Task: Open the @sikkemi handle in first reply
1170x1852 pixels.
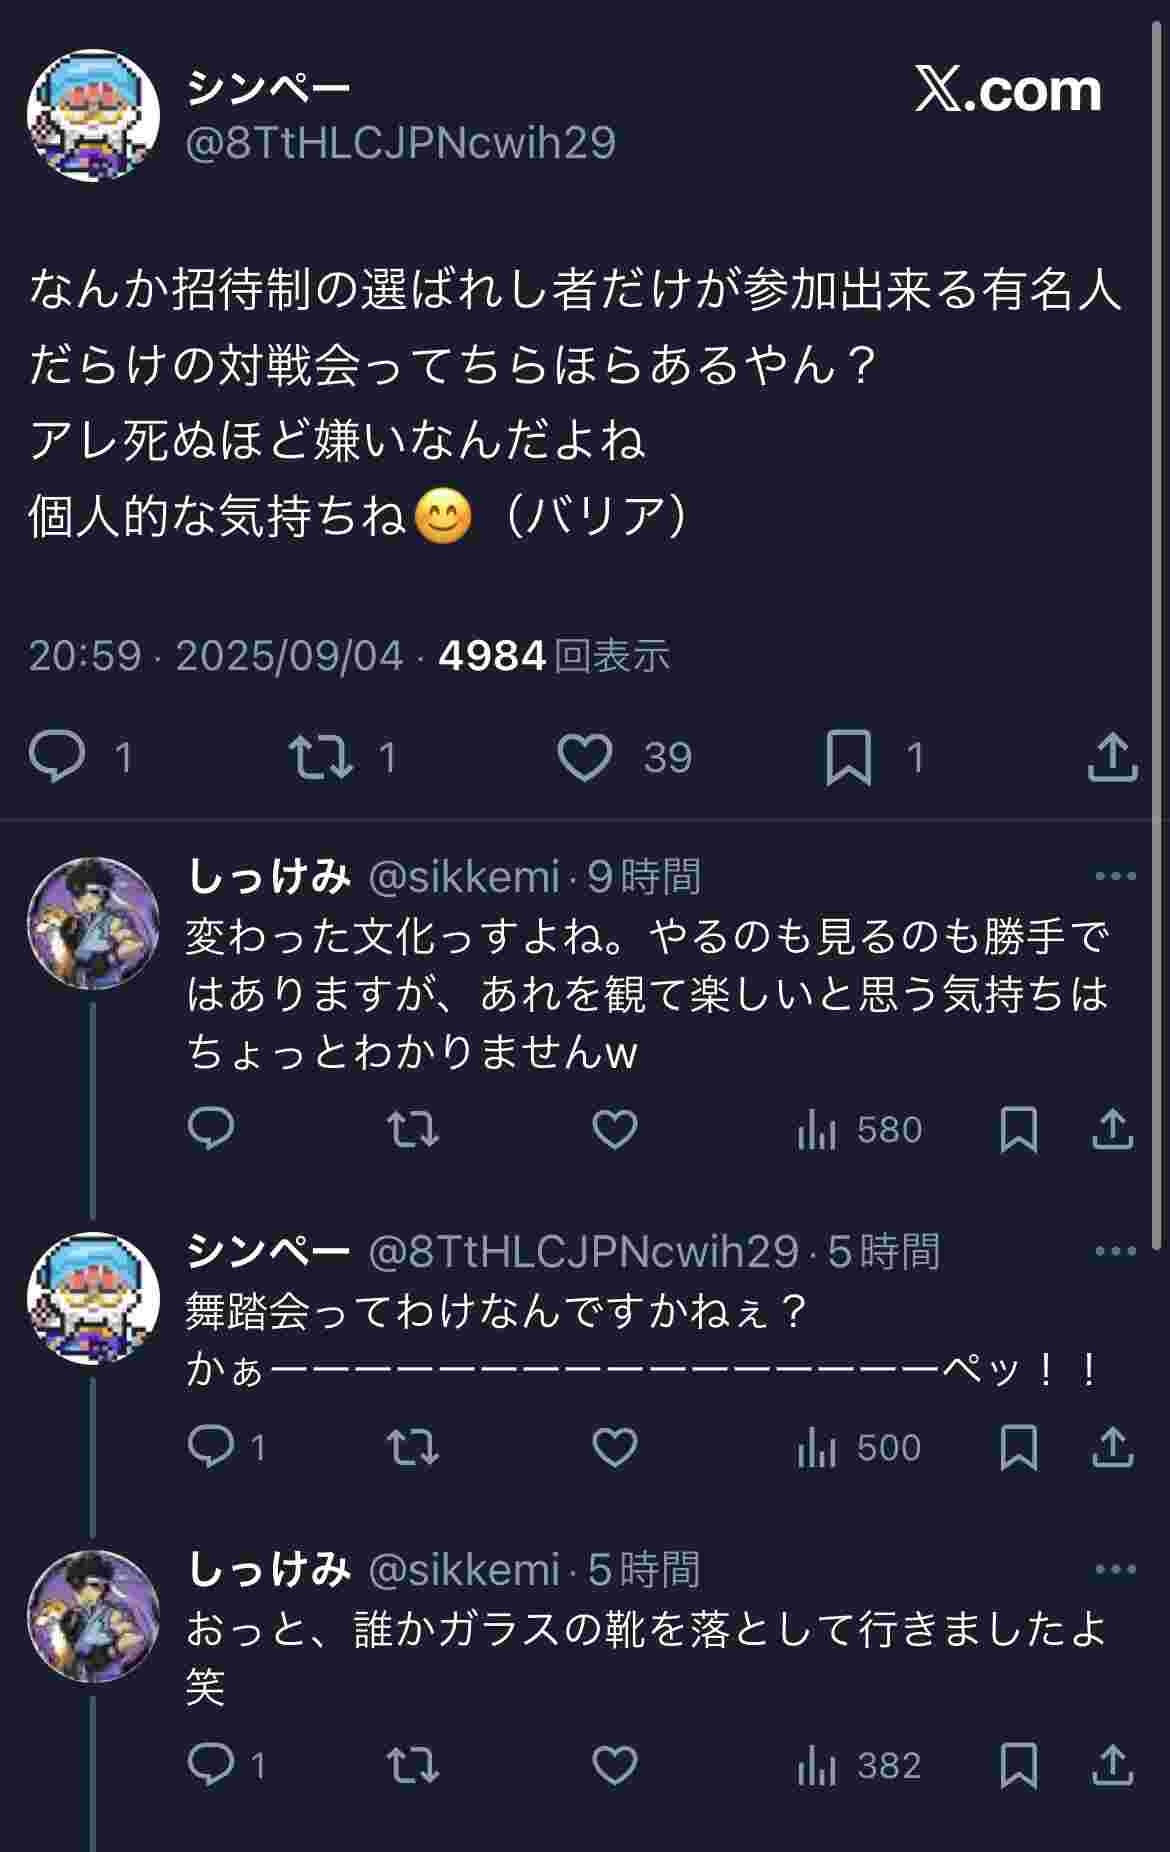Action: (463, 877)
